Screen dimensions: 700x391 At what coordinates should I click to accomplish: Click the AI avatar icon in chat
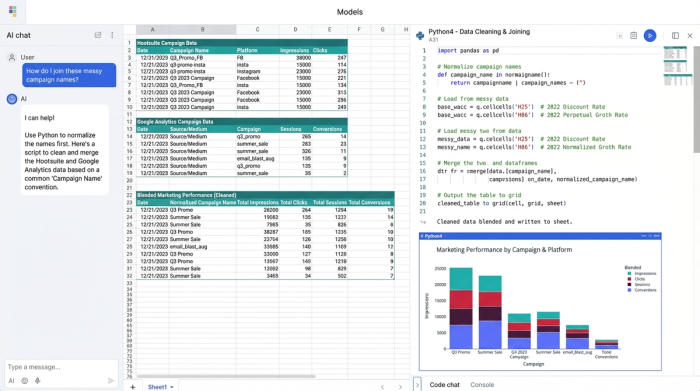(12, 99)
